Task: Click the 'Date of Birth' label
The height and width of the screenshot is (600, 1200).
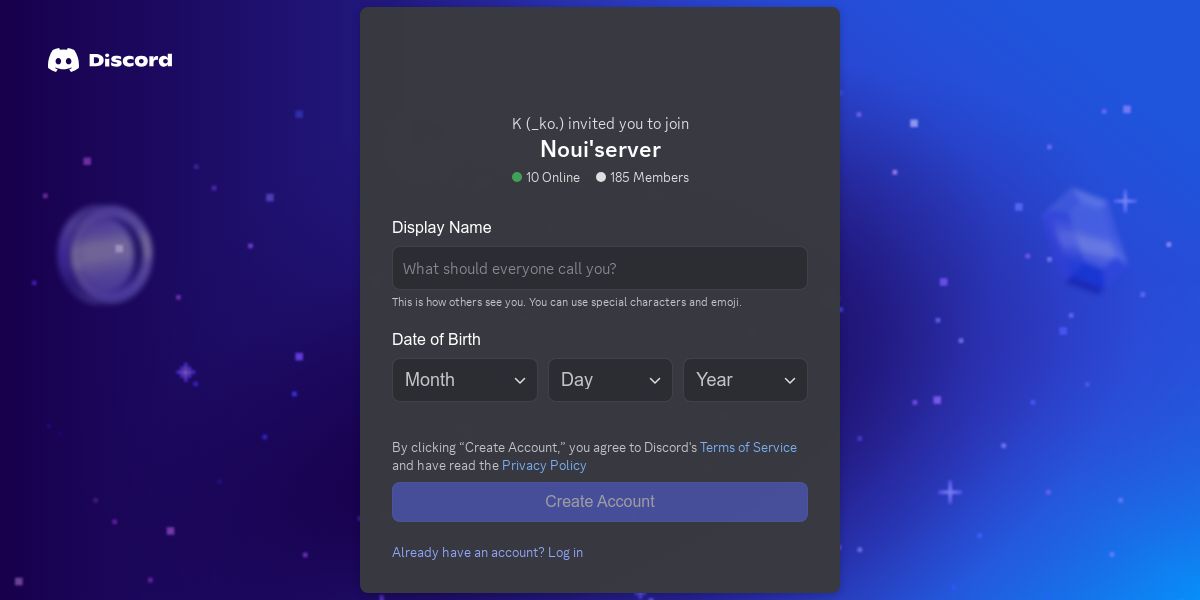Action: pos(436,339)
